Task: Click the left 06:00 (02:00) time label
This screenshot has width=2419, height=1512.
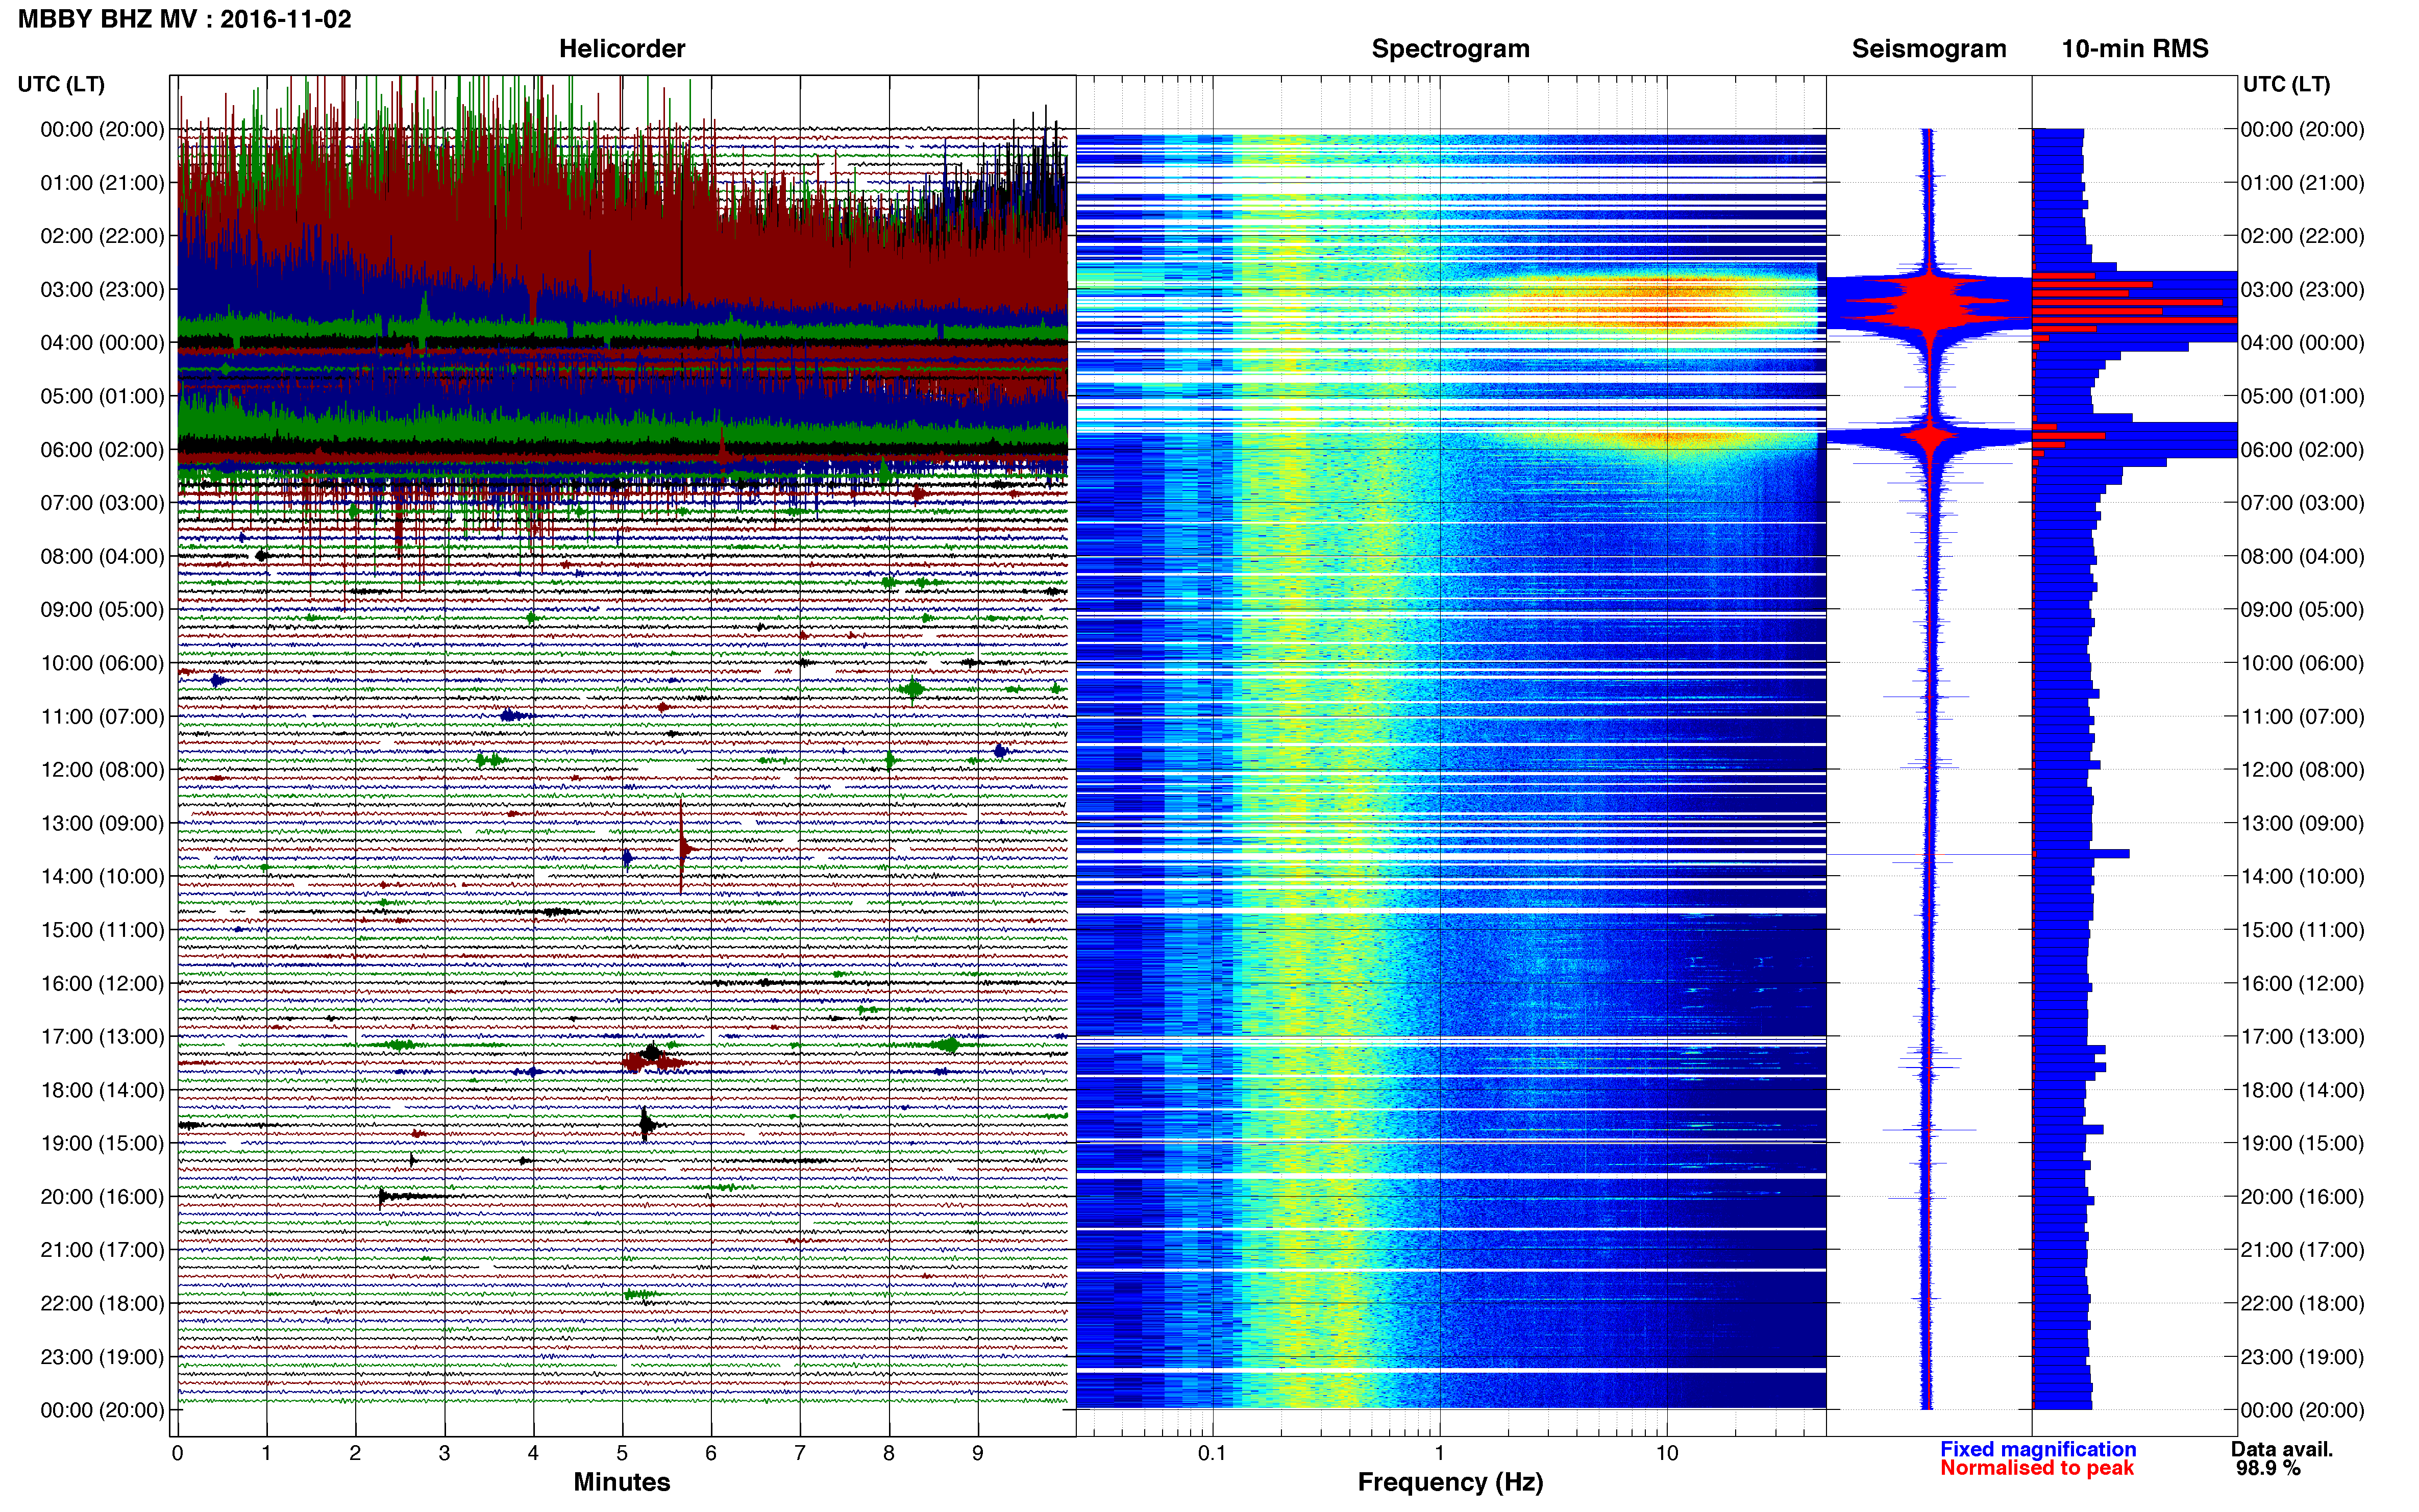Action: 102,450
